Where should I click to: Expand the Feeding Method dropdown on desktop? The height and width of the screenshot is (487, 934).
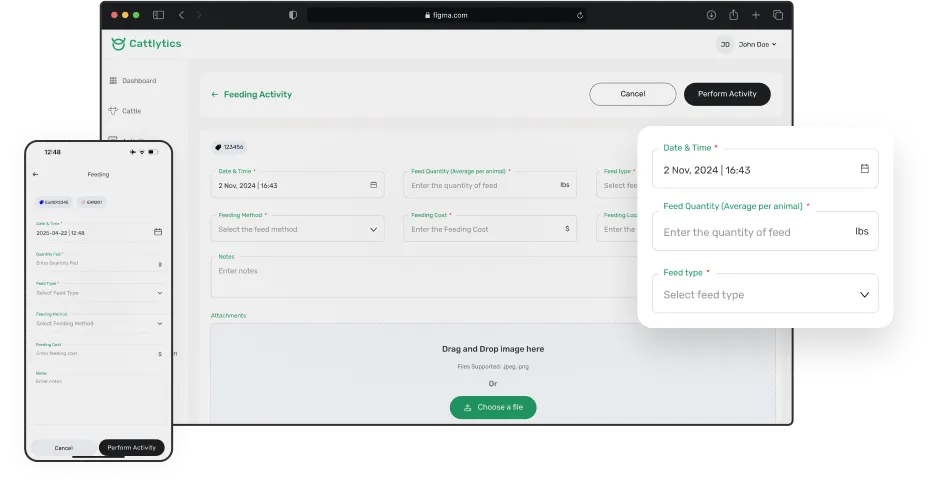pyautogui.click(x=374, y=229)
